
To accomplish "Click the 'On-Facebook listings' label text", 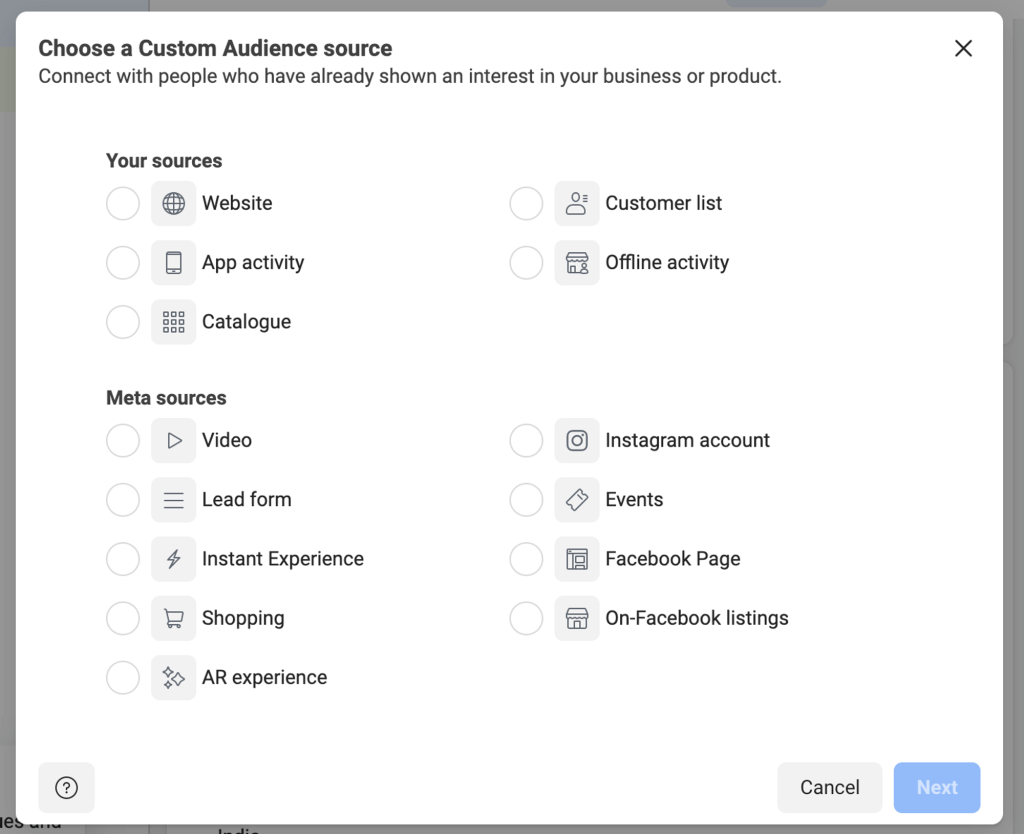I will click(697, 618).
